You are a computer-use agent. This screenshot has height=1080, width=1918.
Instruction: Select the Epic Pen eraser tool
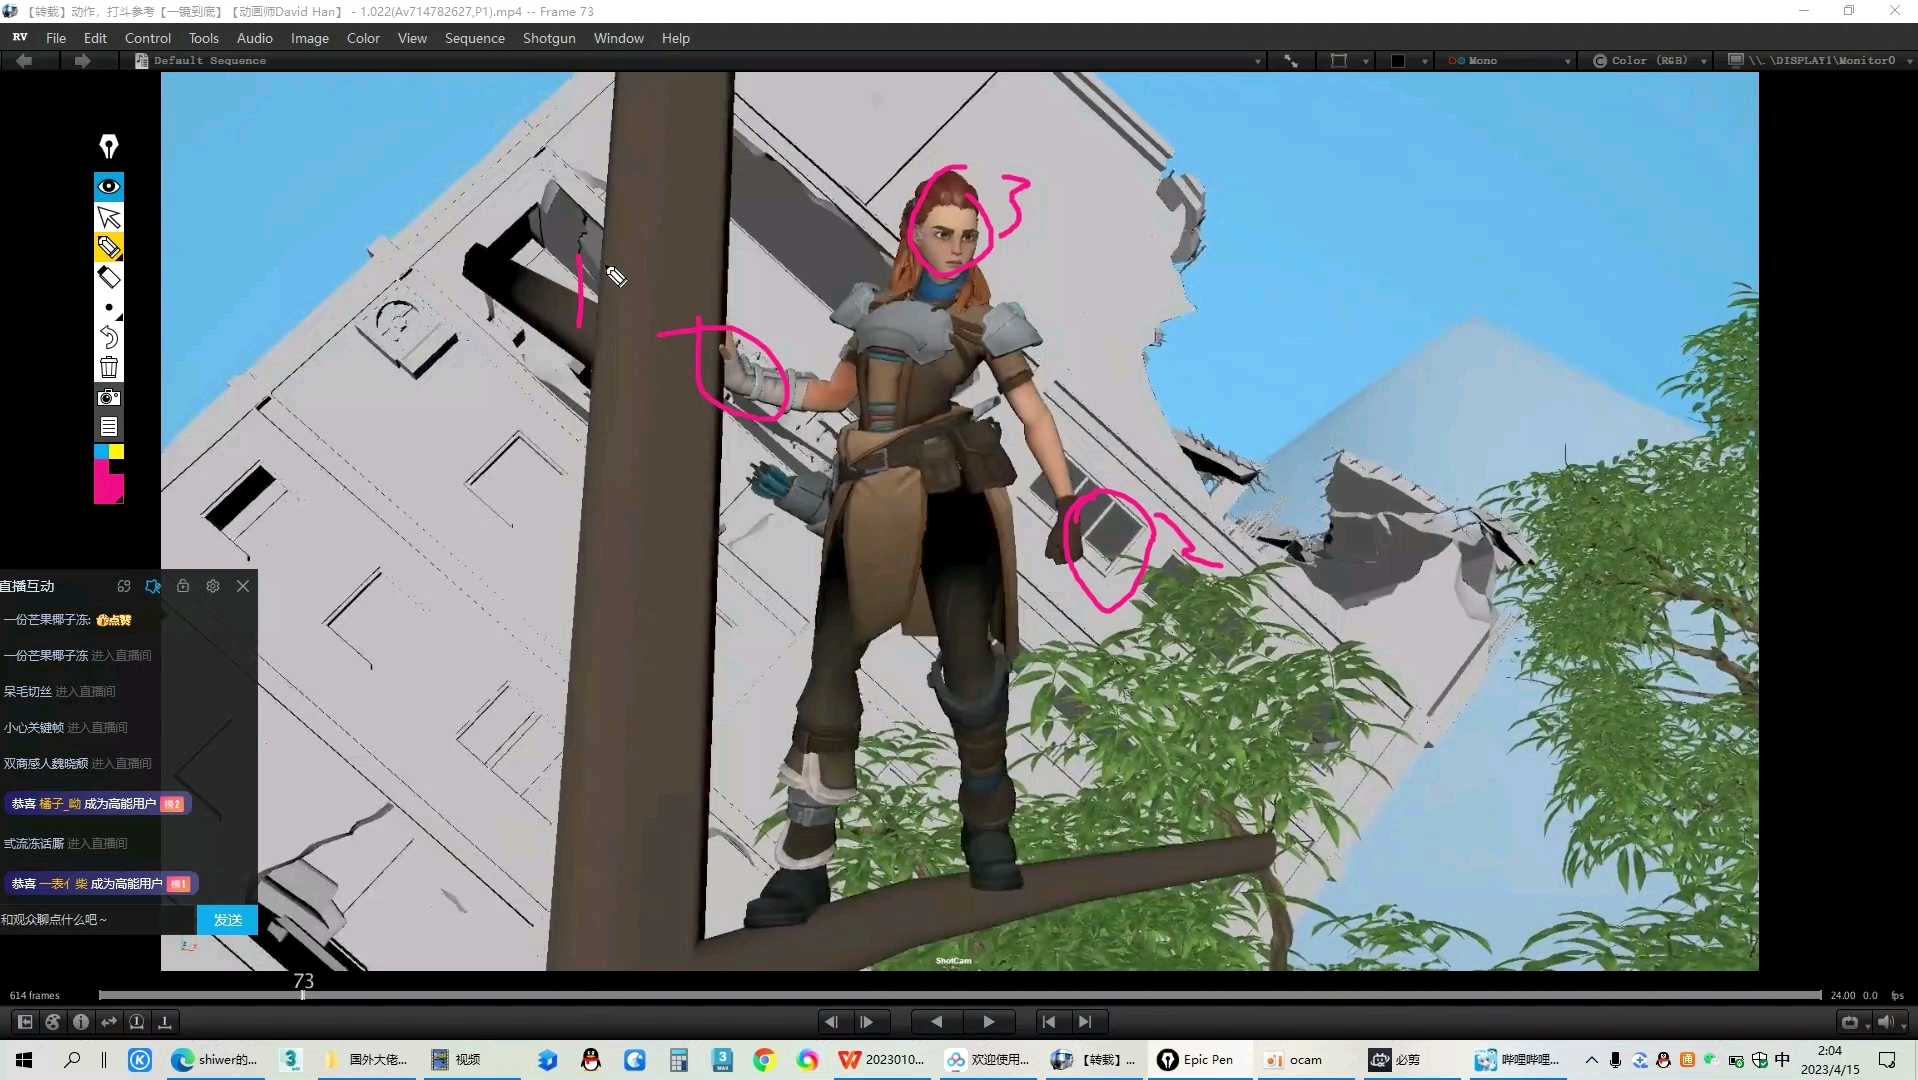(109, 277)
